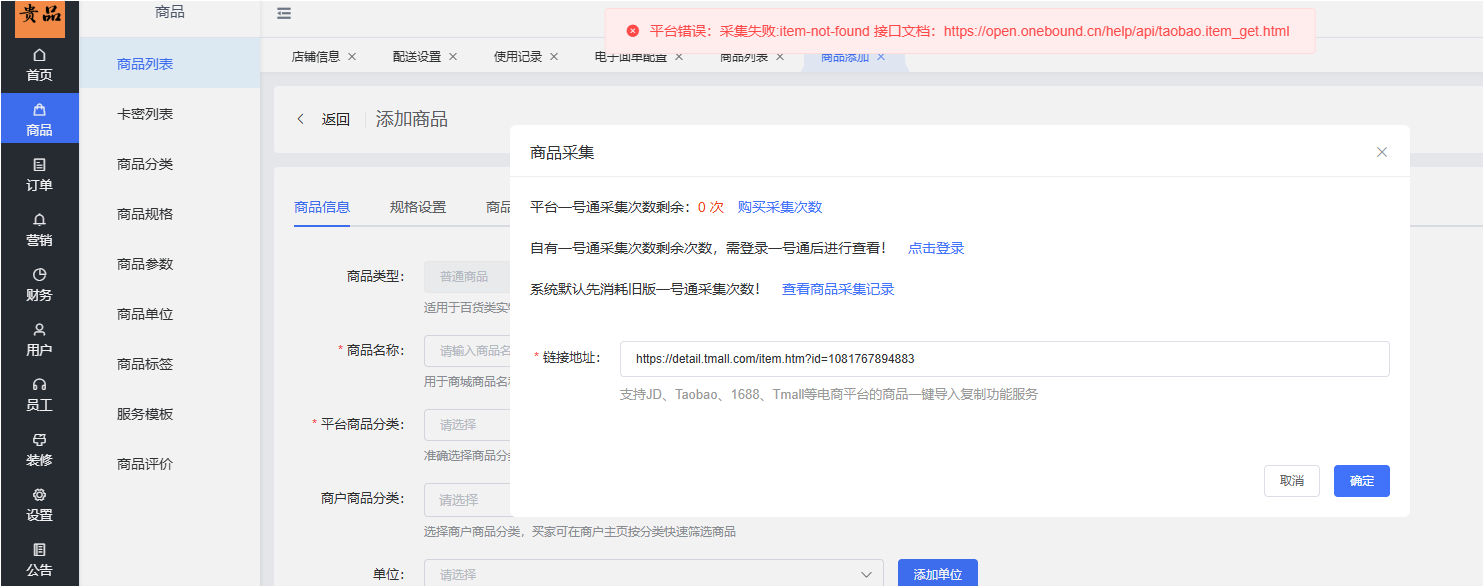
Task: Open the 设置 settings gear icon
Action: click(39, 494)
